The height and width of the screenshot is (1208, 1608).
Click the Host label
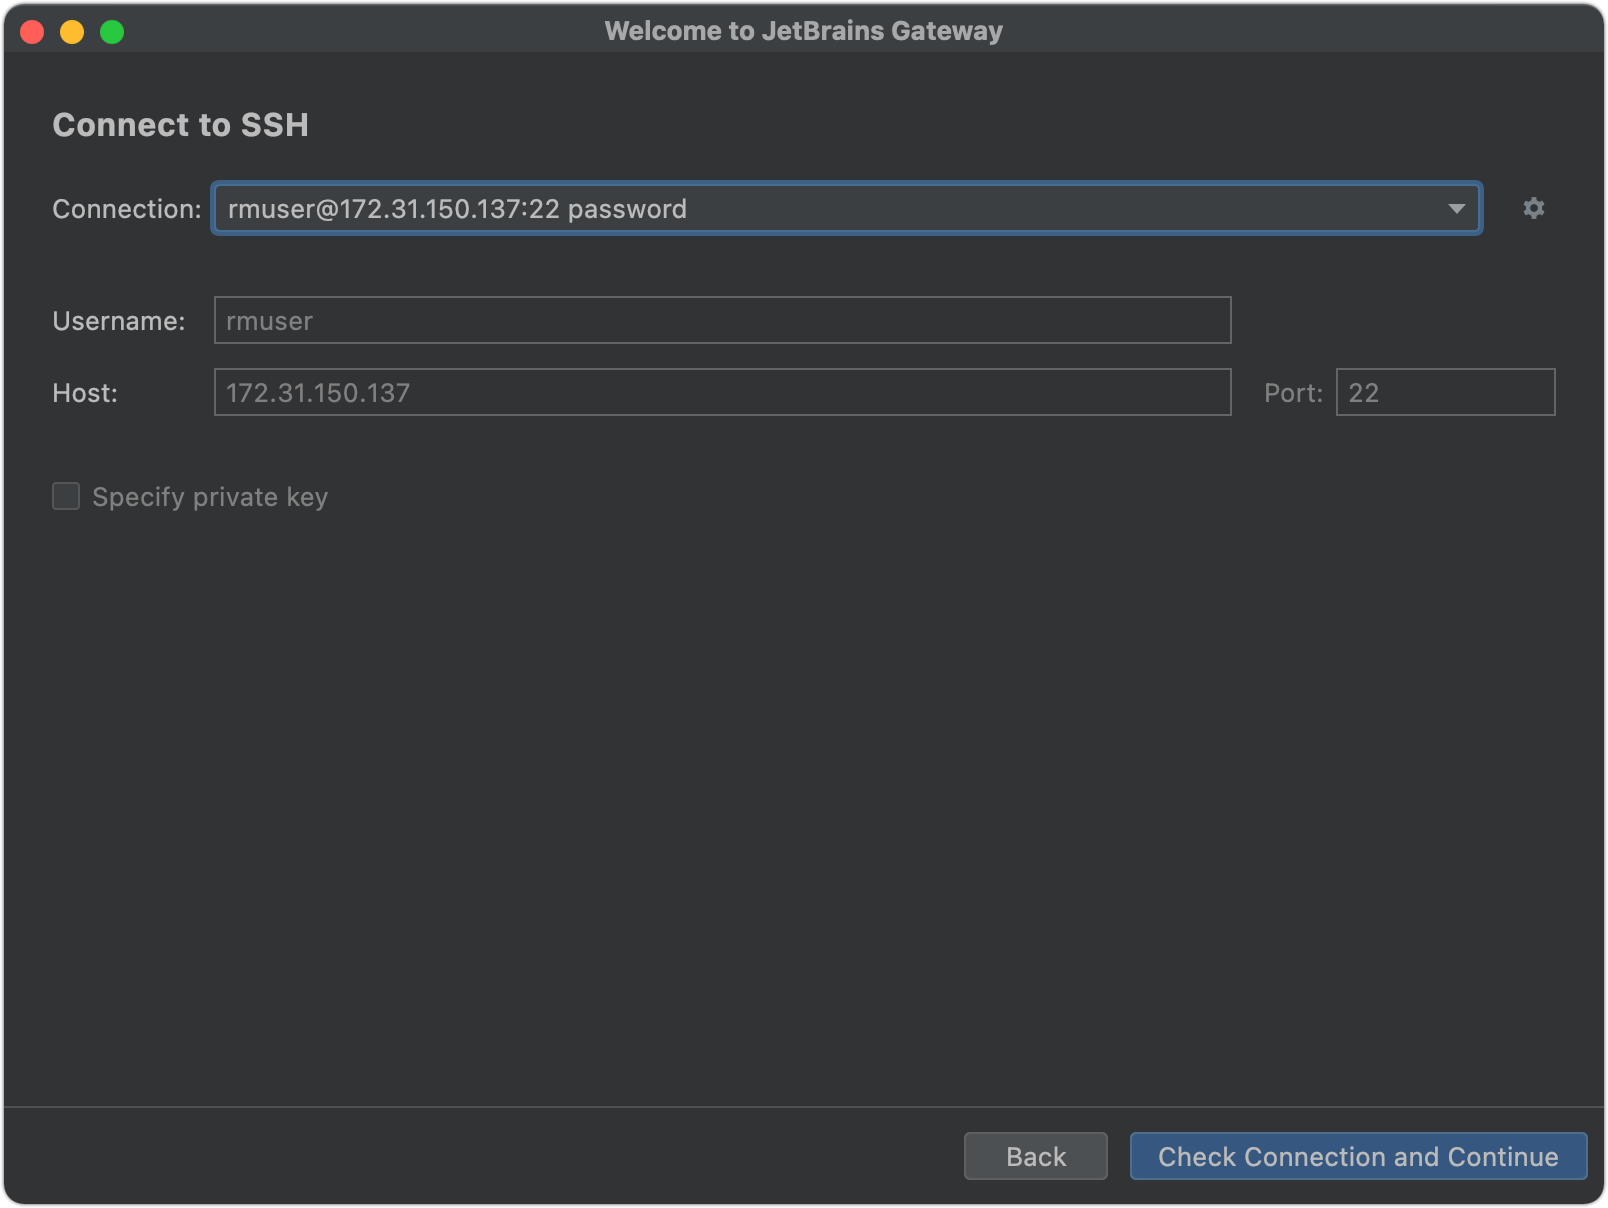pyautogui.click(x=85, y=392)
